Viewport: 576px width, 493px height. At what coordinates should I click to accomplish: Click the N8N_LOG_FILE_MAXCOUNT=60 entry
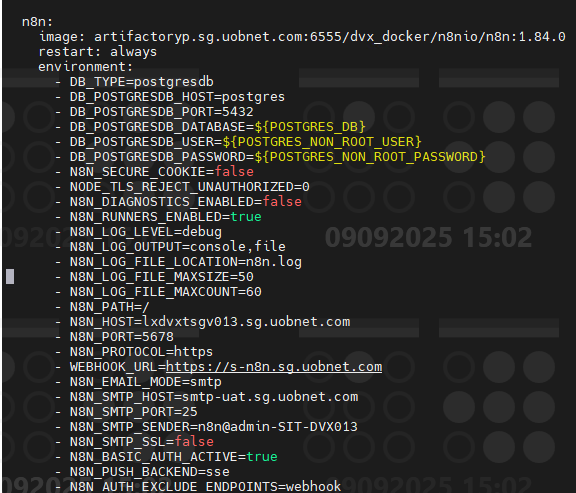click(166, 292)
